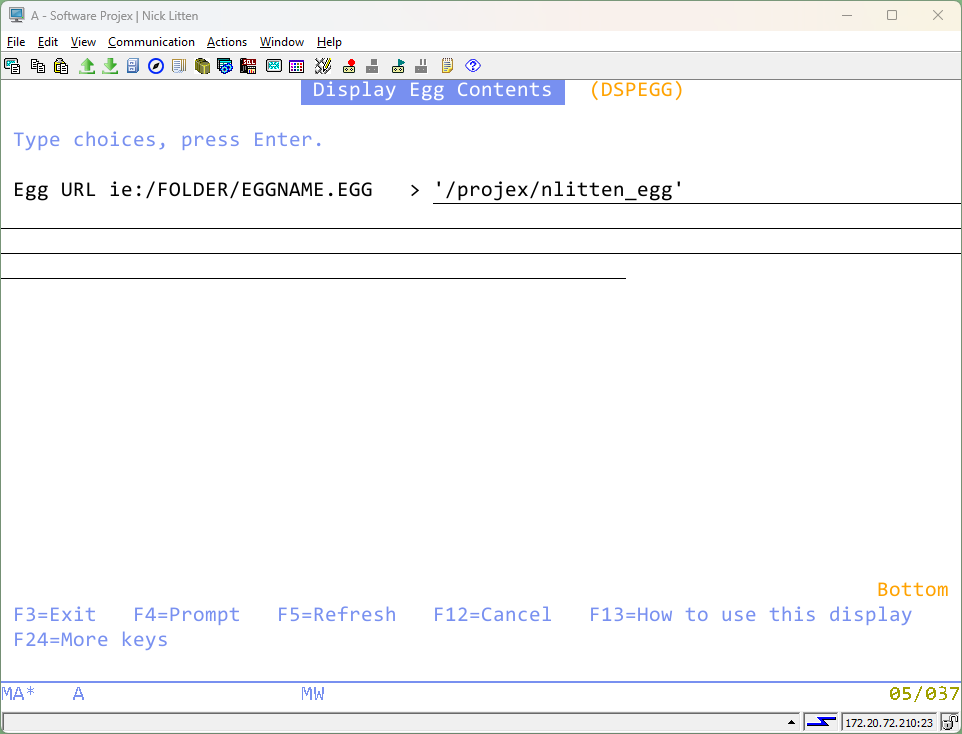
Task: Click the last short Egg URL input line
Action: [314, 266]
